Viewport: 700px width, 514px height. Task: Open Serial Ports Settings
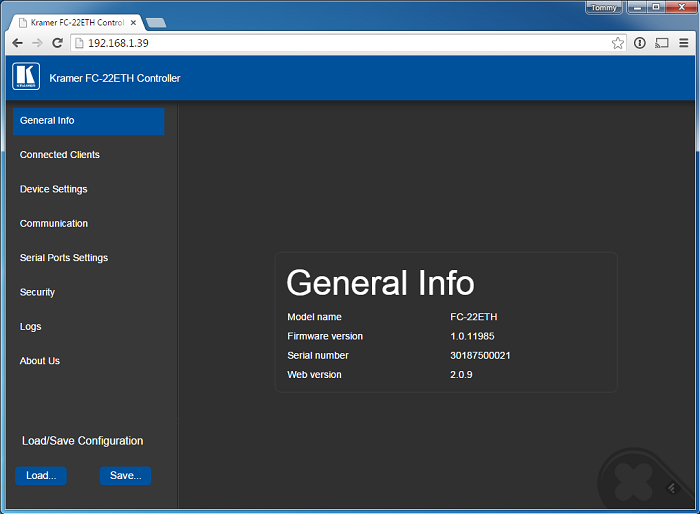click(x=64, y=258)
